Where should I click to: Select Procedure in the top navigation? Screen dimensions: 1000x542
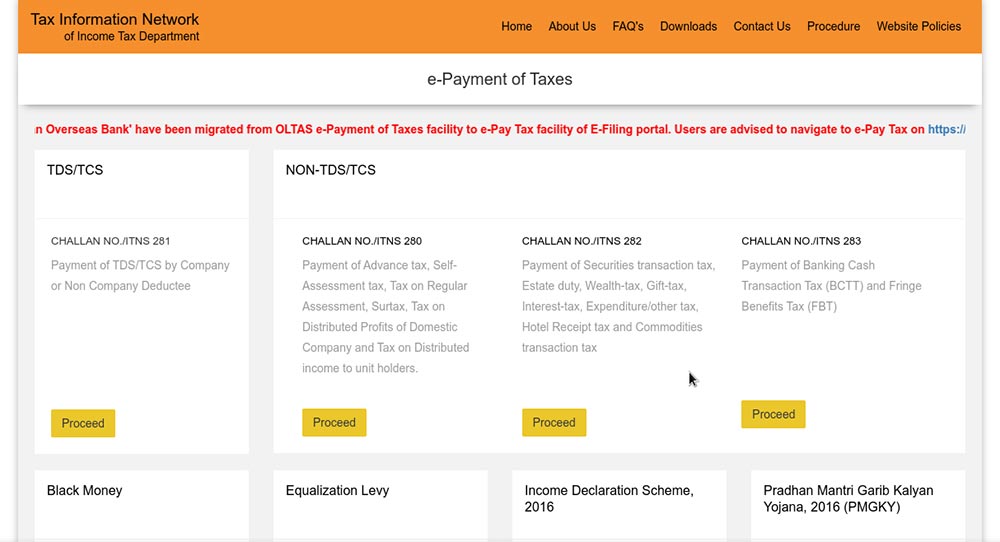pyautogui.click(x=833, y=26)
